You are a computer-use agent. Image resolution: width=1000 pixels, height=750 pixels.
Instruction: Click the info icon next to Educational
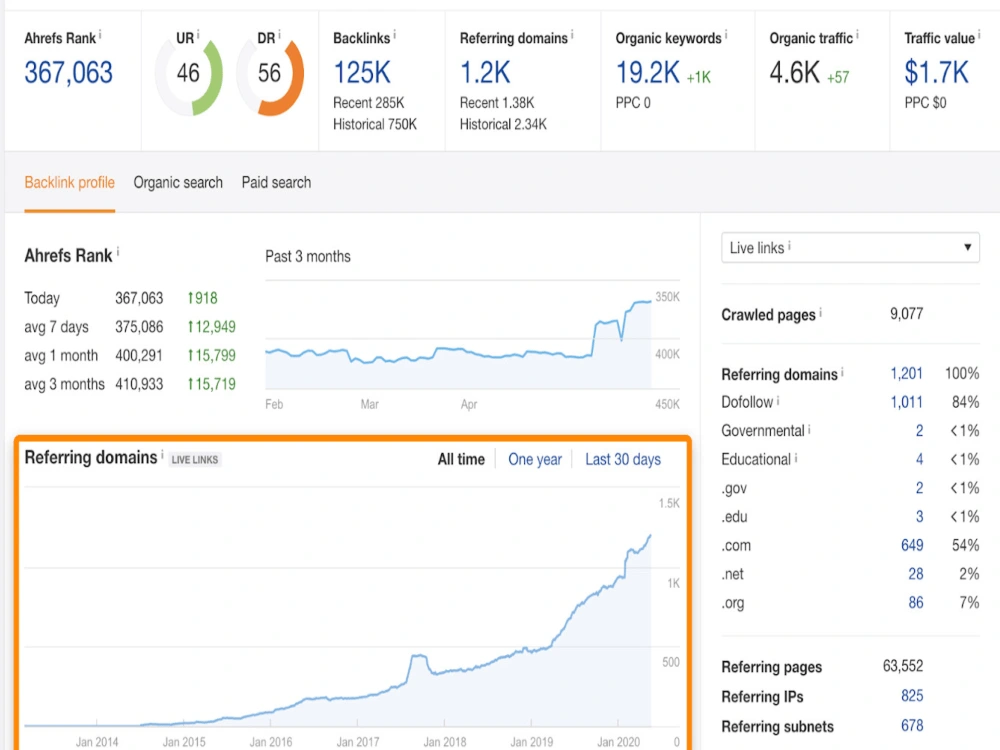tap(795, 457)
